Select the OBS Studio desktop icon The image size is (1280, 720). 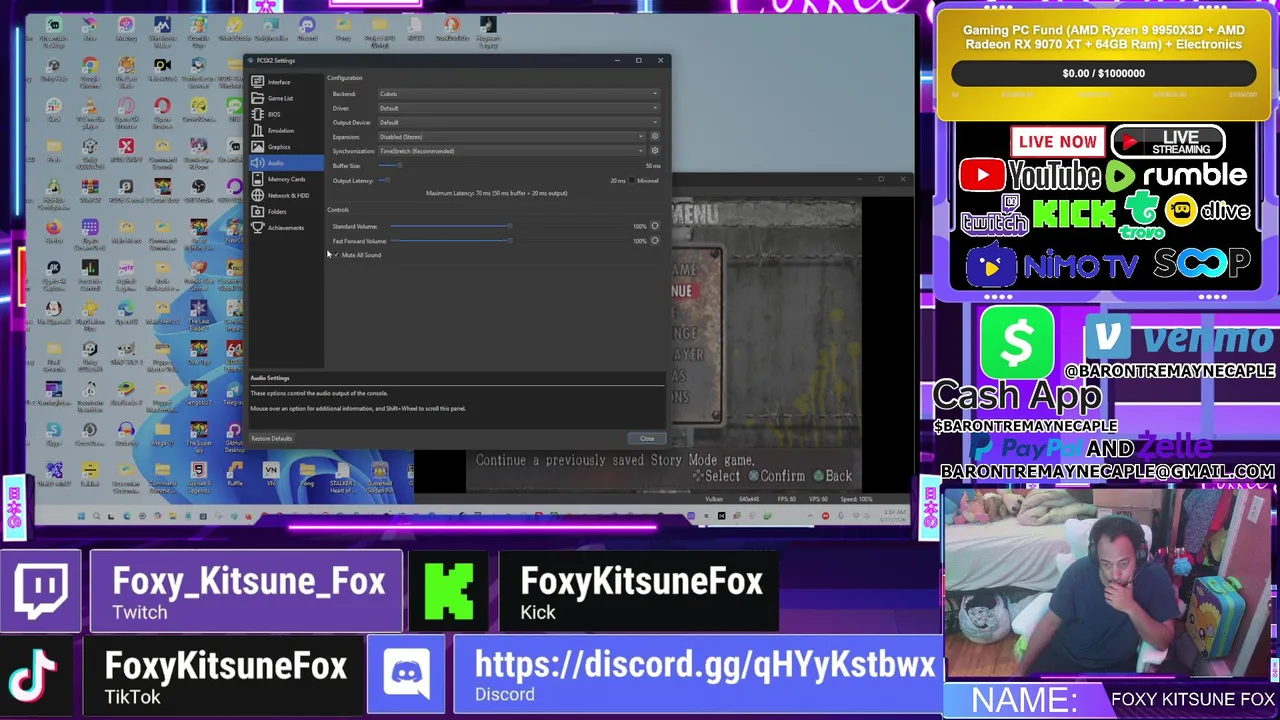click(199, 191)
